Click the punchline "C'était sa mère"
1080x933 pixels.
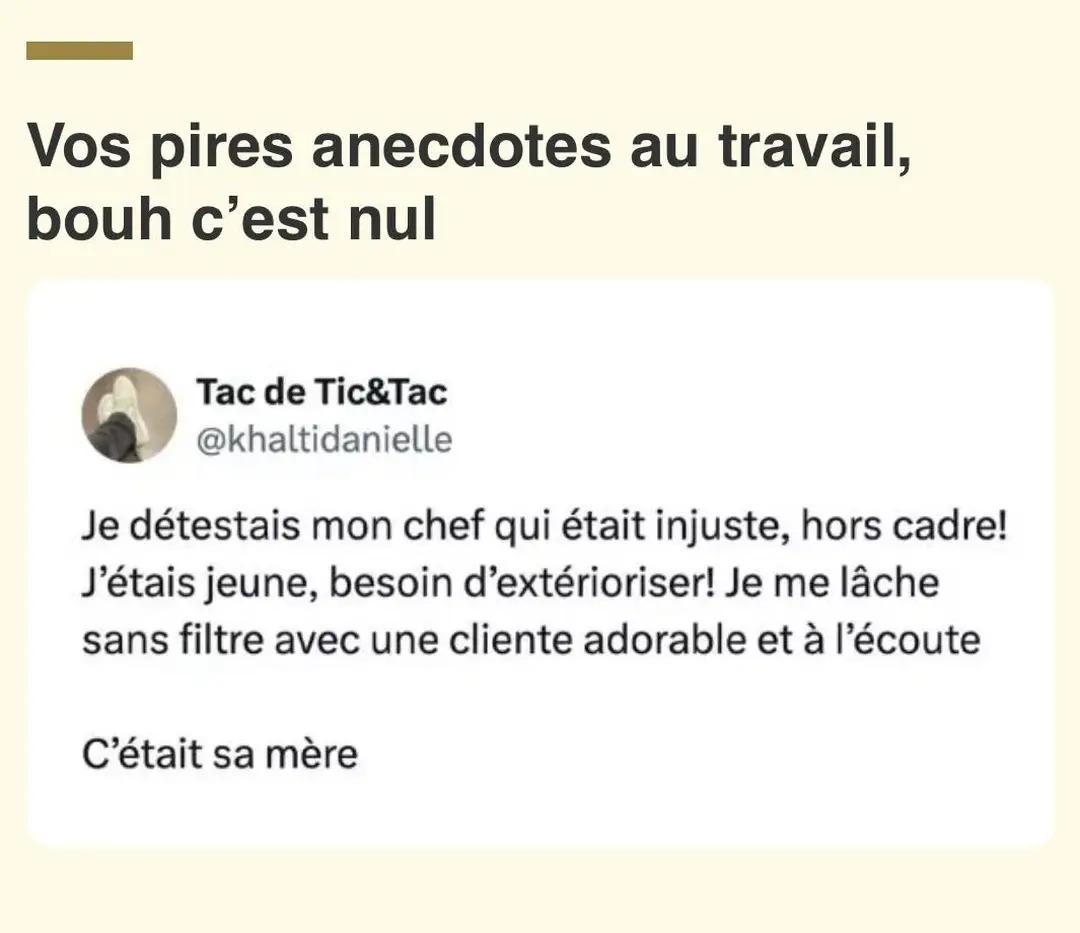[219, 754]
